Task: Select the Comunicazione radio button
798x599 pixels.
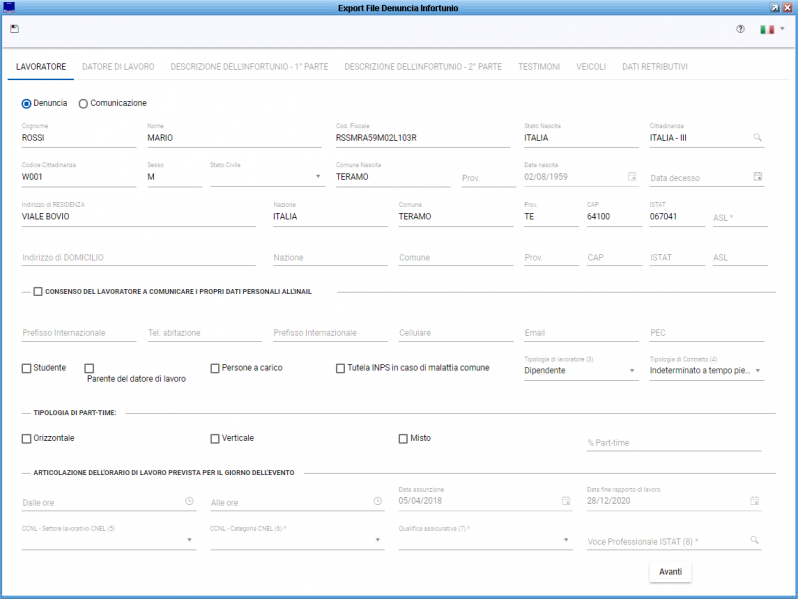Action: [83, 103]
